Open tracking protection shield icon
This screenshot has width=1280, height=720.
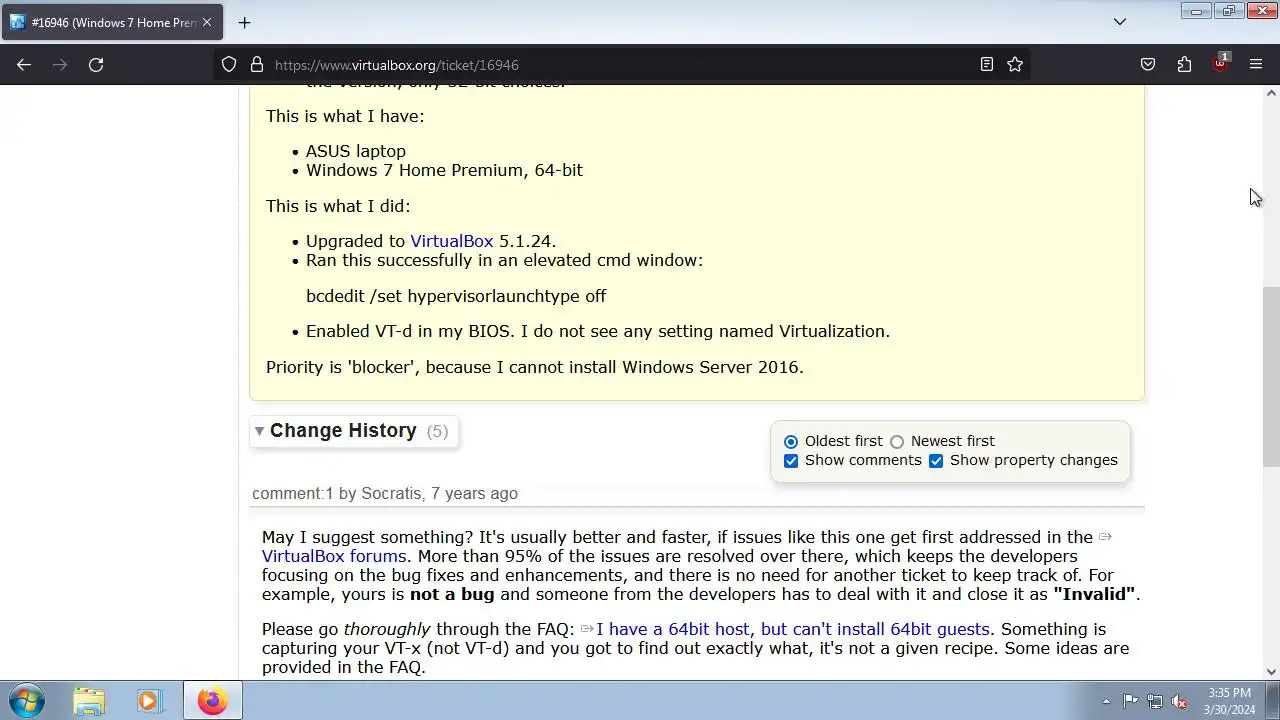coord(229,65)
